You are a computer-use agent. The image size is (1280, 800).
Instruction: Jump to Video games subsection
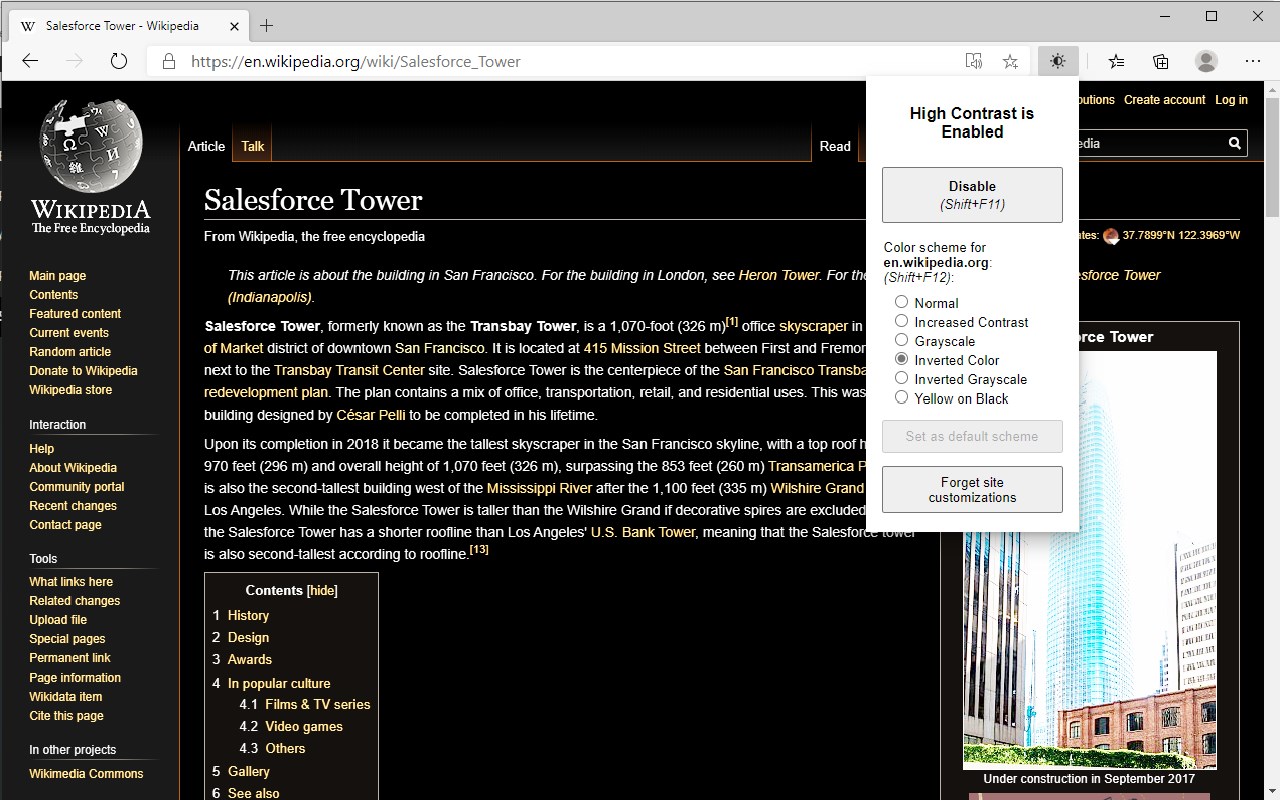[304, 727]
